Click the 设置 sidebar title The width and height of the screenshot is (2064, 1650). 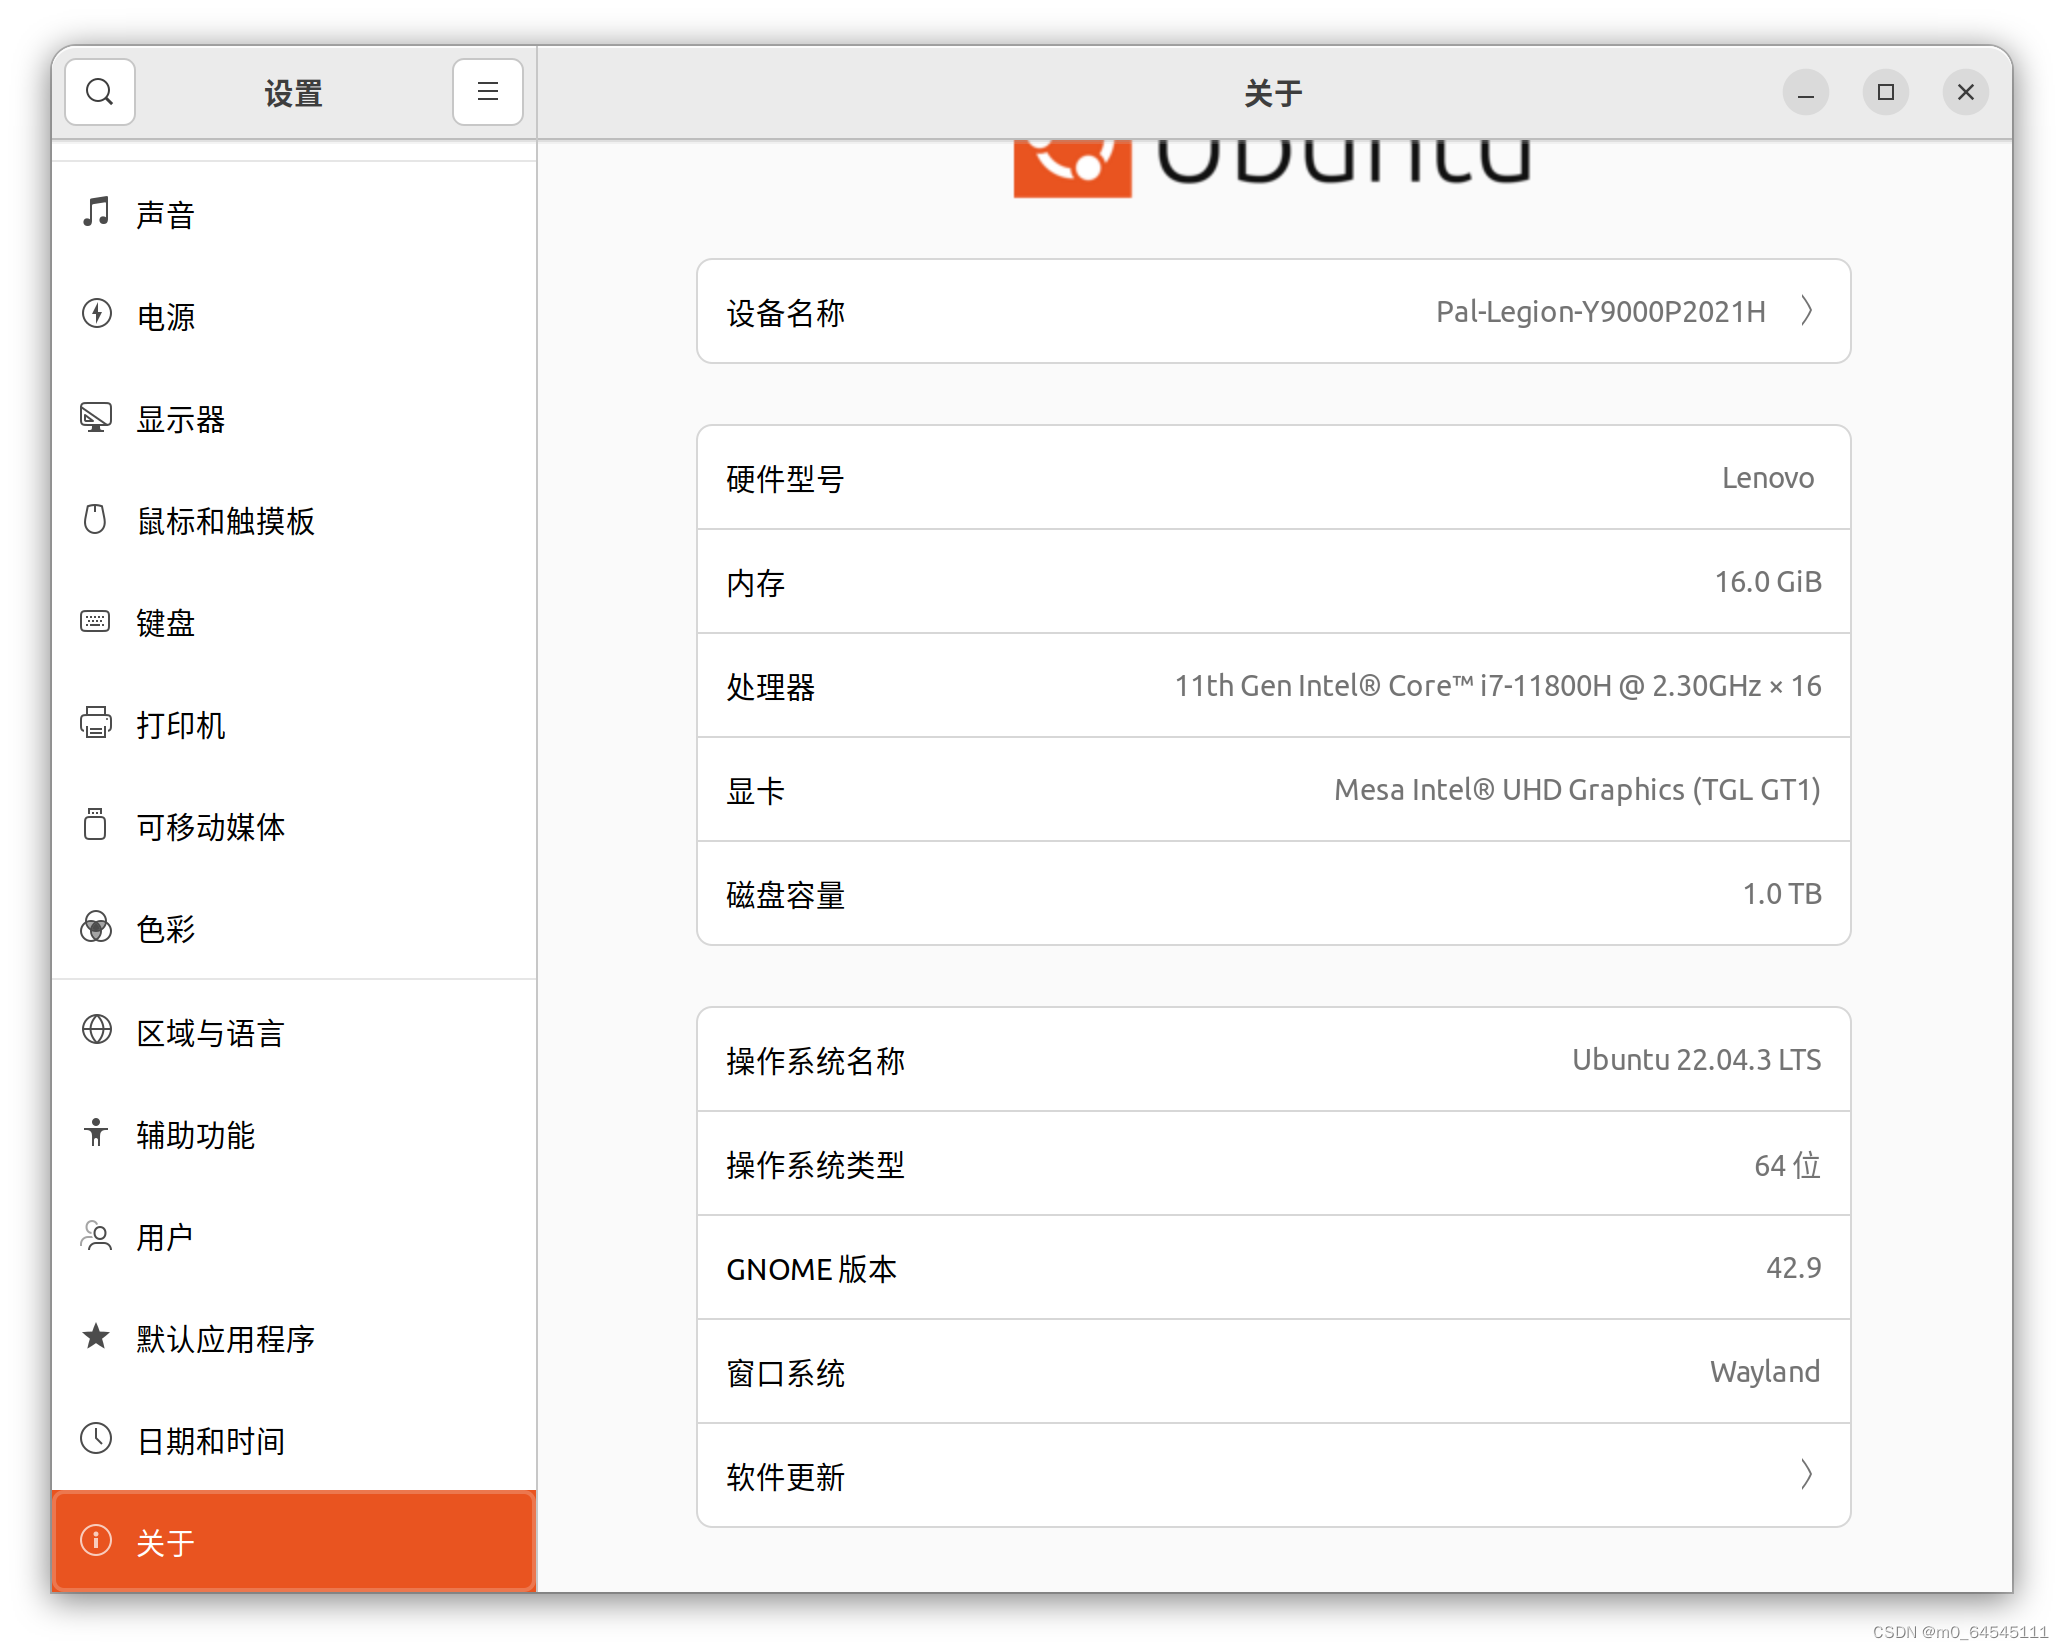point(293,93)
